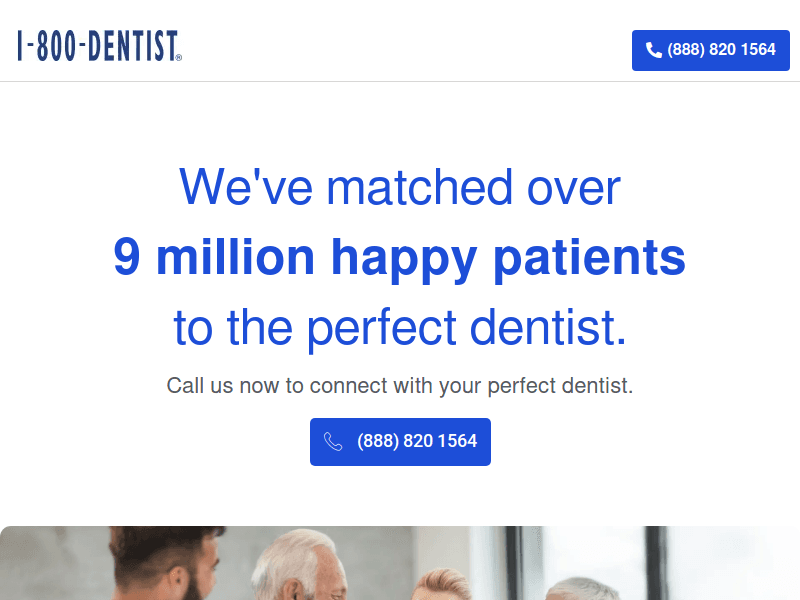800x600 pixels.
Task: Click the line 'to the perfect dentist.'
Action: click(400, 327)
